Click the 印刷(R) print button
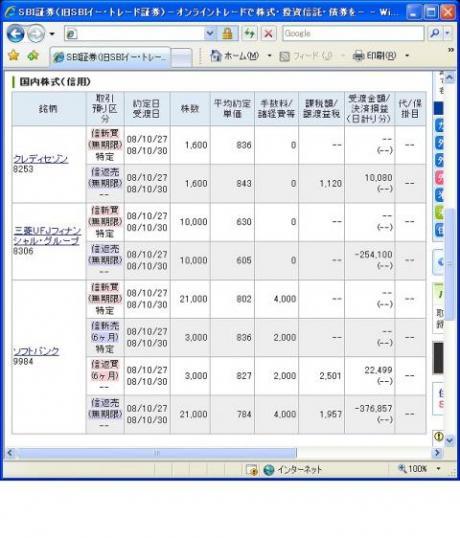This screenshot has width=460, height=538. pos(375,56)
